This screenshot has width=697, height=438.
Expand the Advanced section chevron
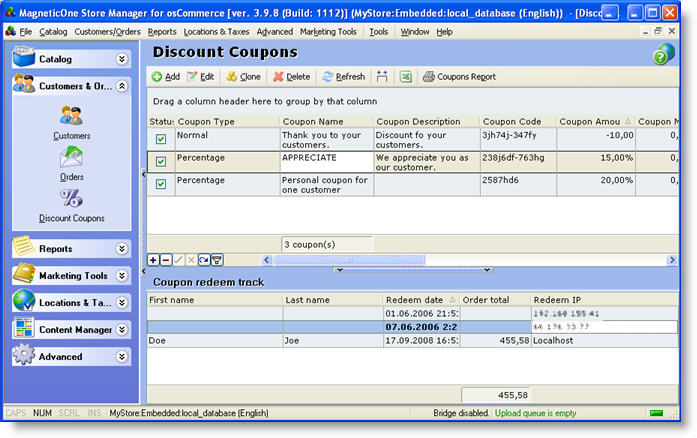coord(122,357)
